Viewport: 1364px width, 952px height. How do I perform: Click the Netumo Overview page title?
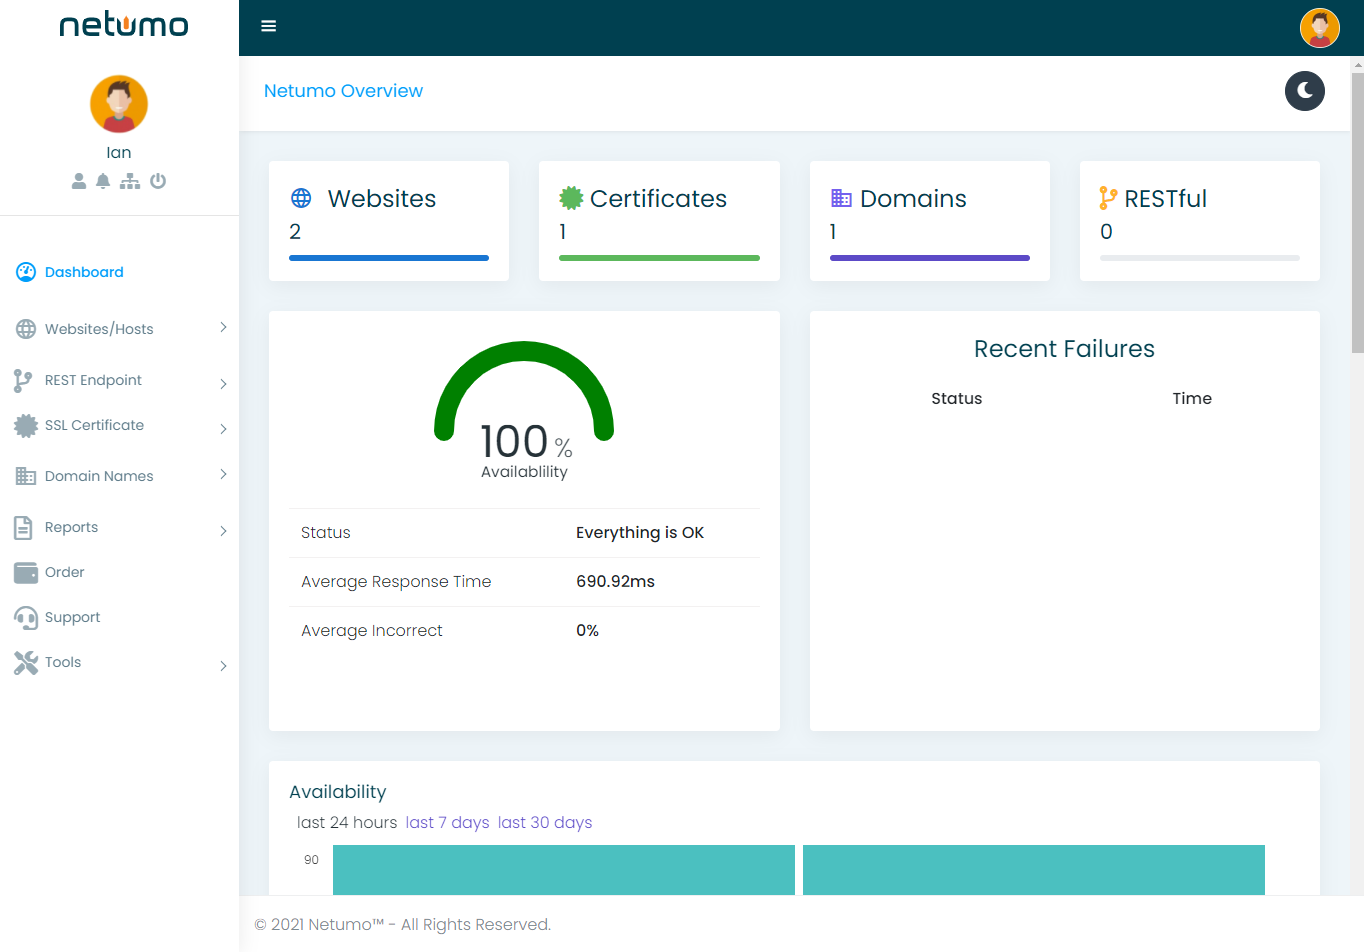pos(343,91)
